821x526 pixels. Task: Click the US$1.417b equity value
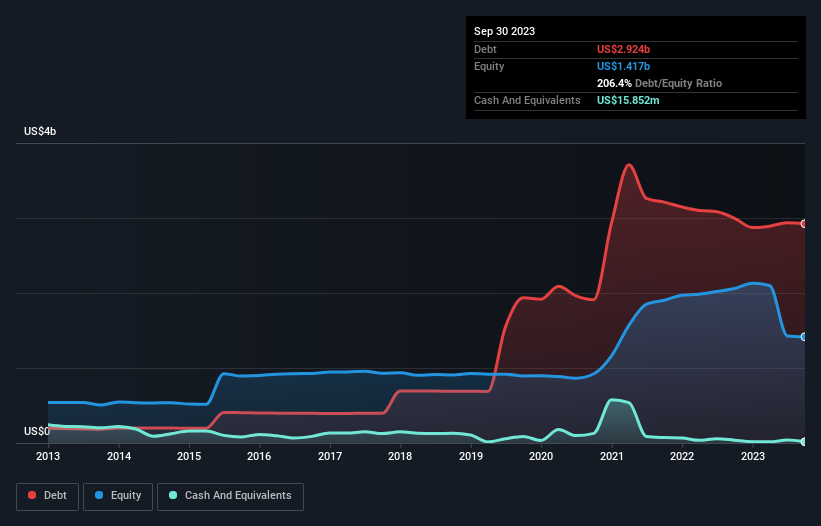pos(623,66)
